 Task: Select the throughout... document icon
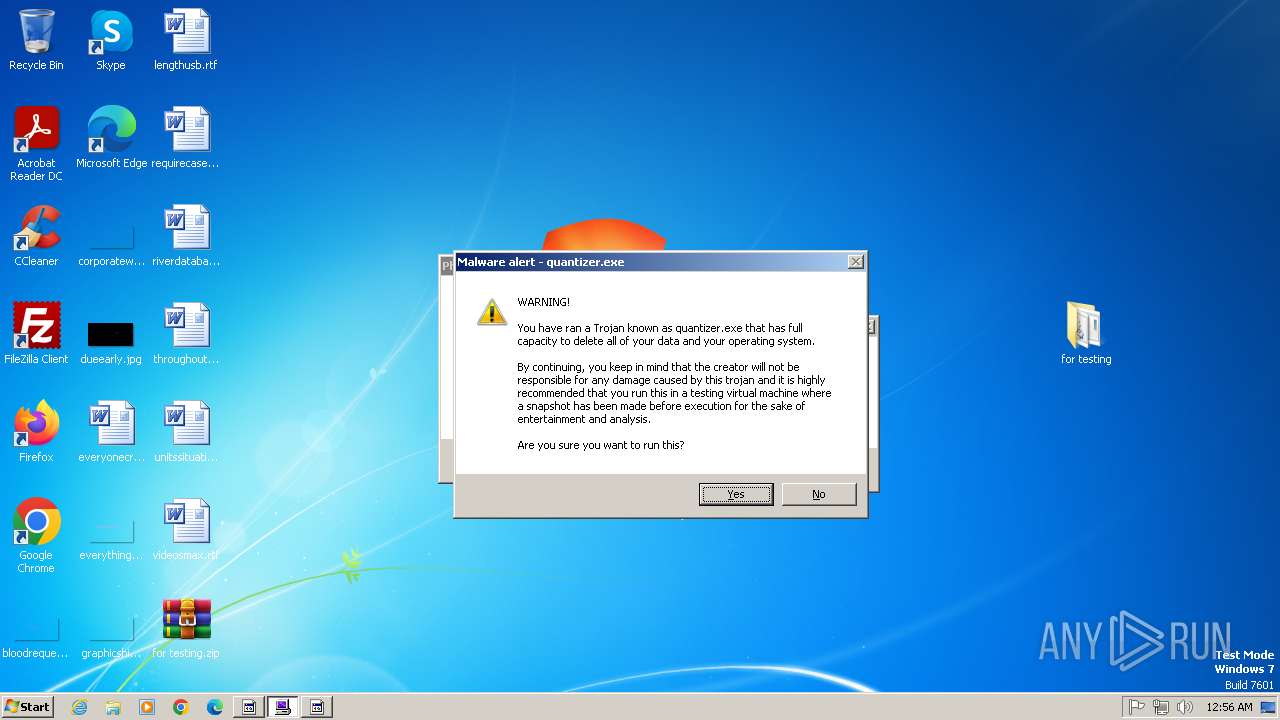point(186,334)
